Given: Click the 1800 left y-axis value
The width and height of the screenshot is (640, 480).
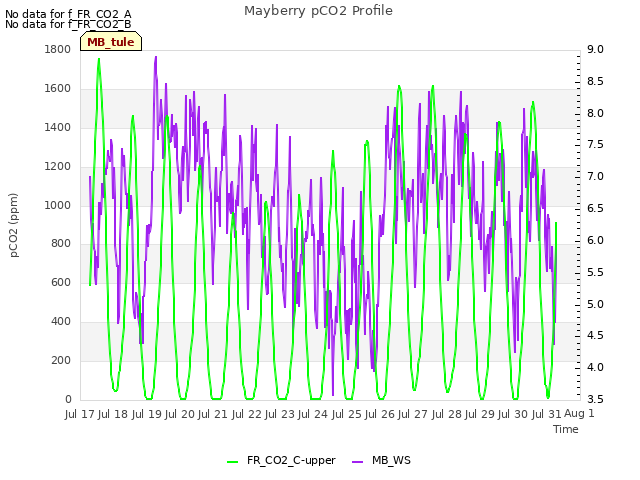Looking at the screenshot, I should [x=58, y=49].
